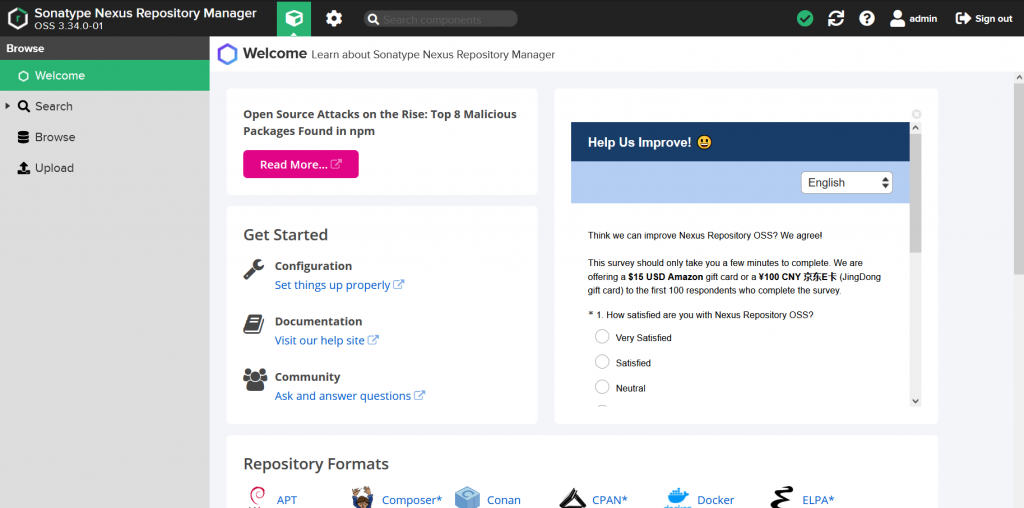Click the Documentation book icon
Image resolution: width=1024 pixels, height=508 pixels.
click(x=254, y=325)
